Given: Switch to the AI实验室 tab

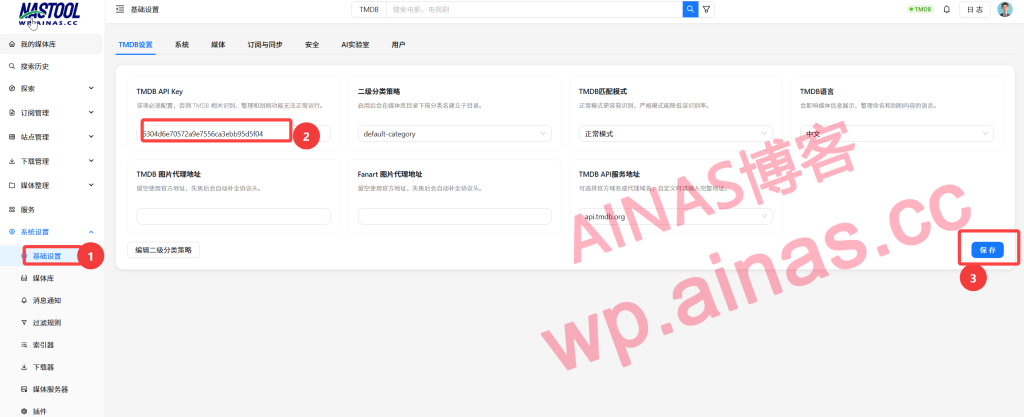Looking at the screenshot, I should 355,44.
